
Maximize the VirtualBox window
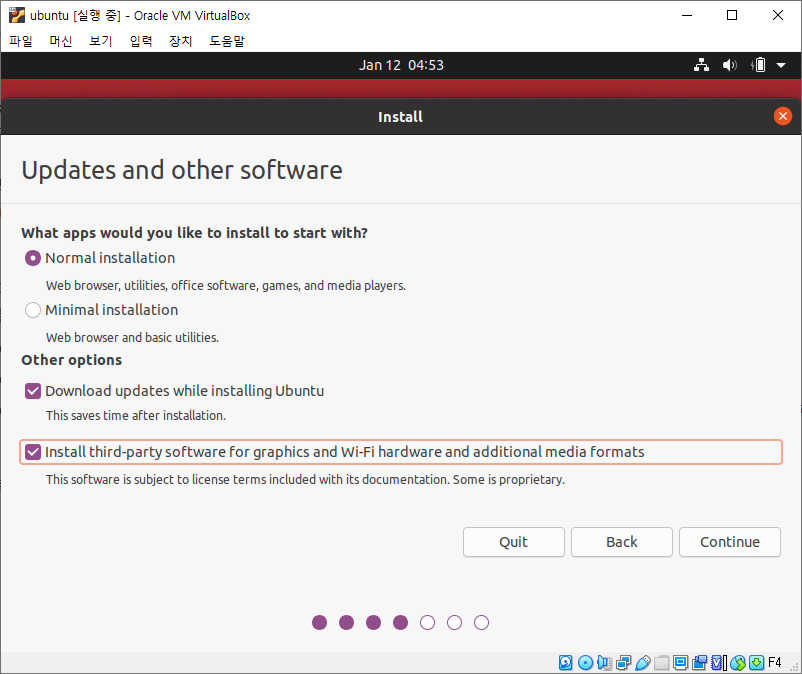[x=732, y=15]
